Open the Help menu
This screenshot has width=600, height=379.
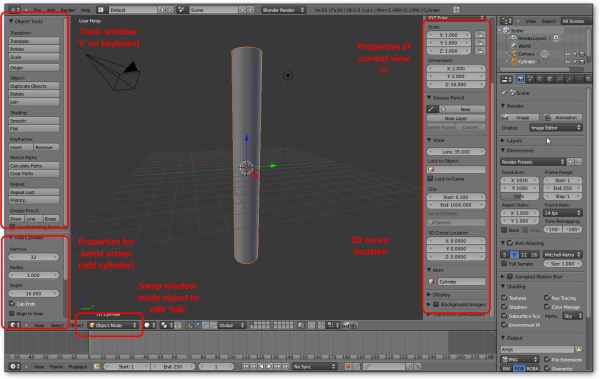point(85,10)
